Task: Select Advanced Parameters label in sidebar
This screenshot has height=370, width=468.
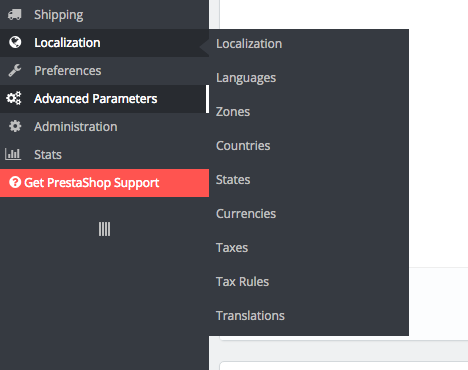Action: tap(95, 99)
